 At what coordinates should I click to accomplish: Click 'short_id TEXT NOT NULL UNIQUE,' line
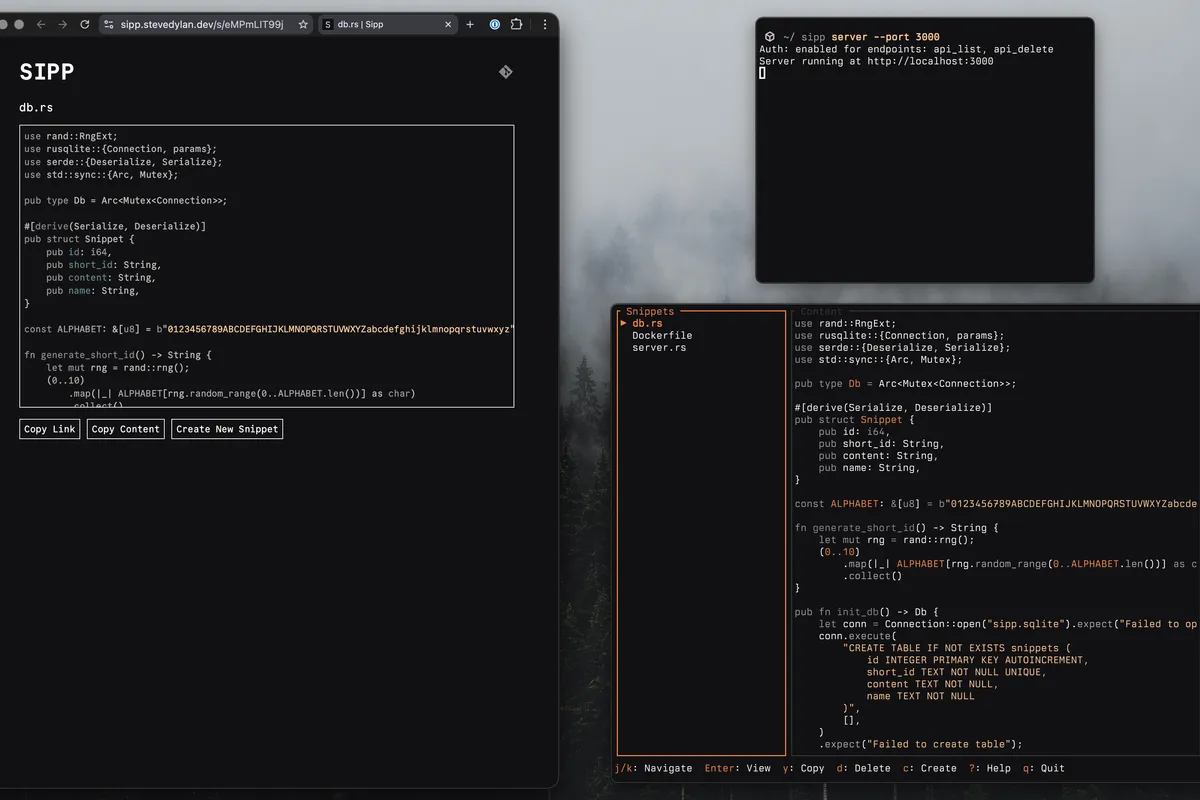(x=957, y=672)
